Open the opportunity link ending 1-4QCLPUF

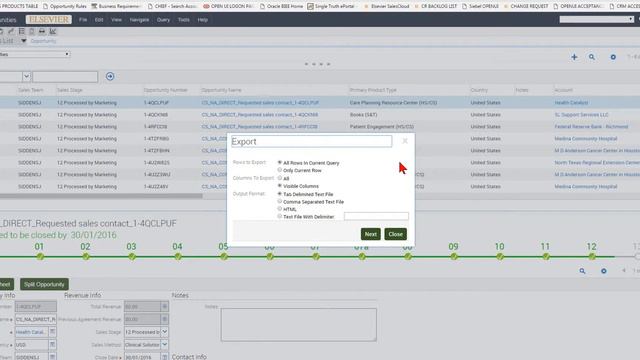tap(260, 103)
